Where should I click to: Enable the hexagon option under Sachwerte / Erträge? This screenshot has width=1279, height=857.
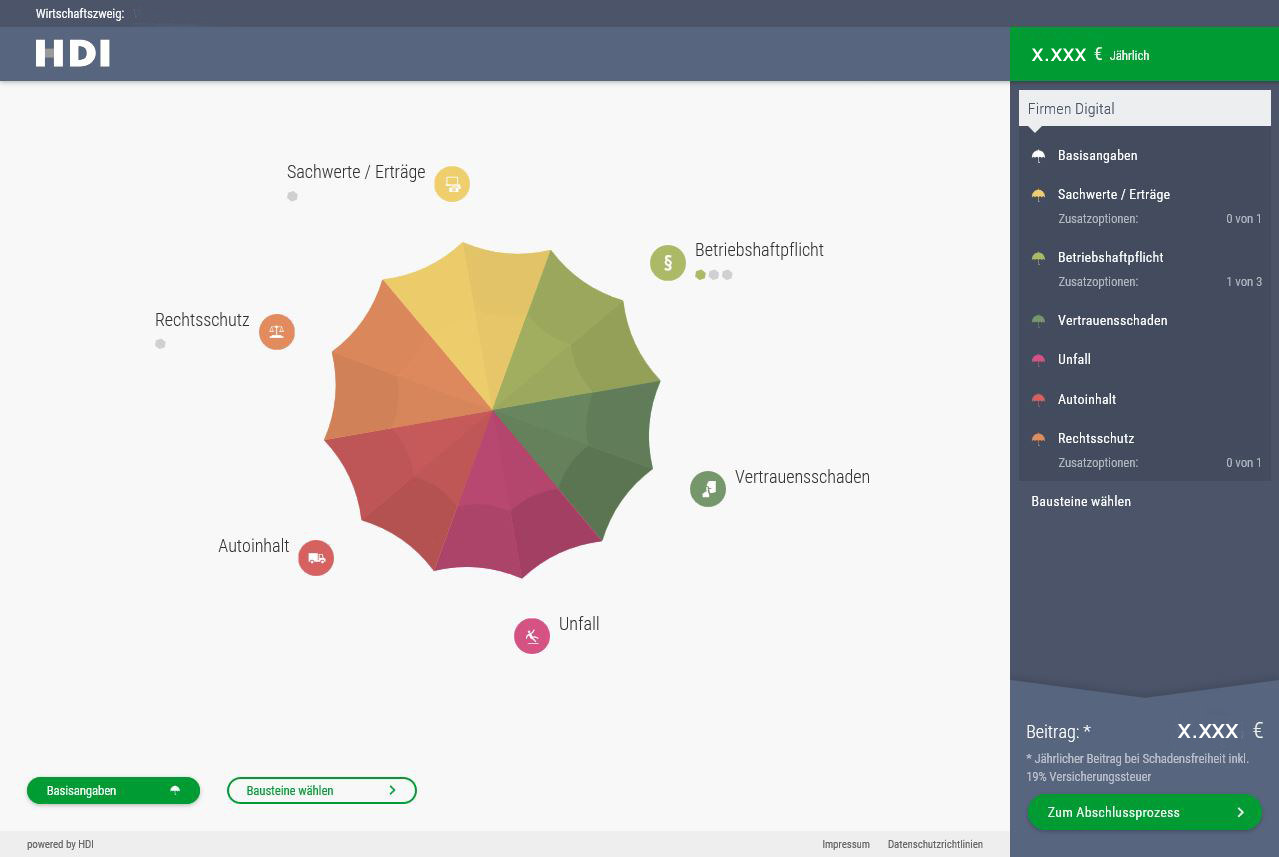(x=292, y=197)
